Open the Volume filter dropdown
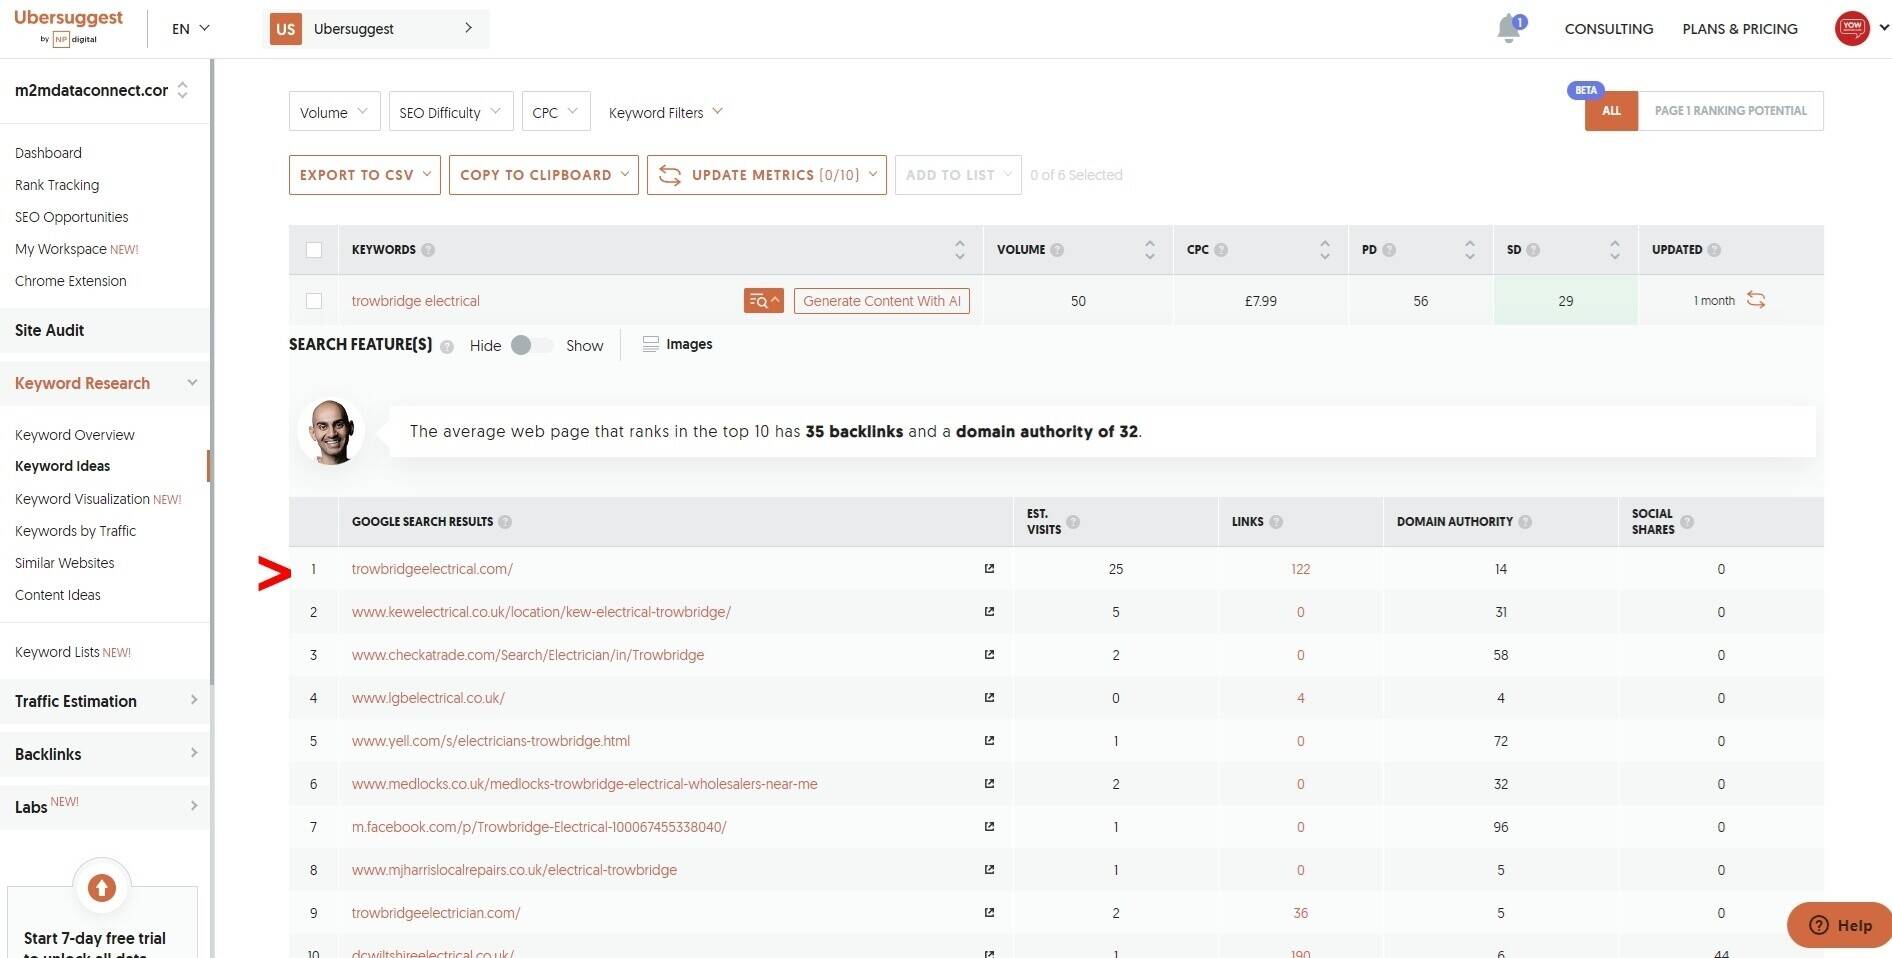1892x958 pixels. coord(334,112)
